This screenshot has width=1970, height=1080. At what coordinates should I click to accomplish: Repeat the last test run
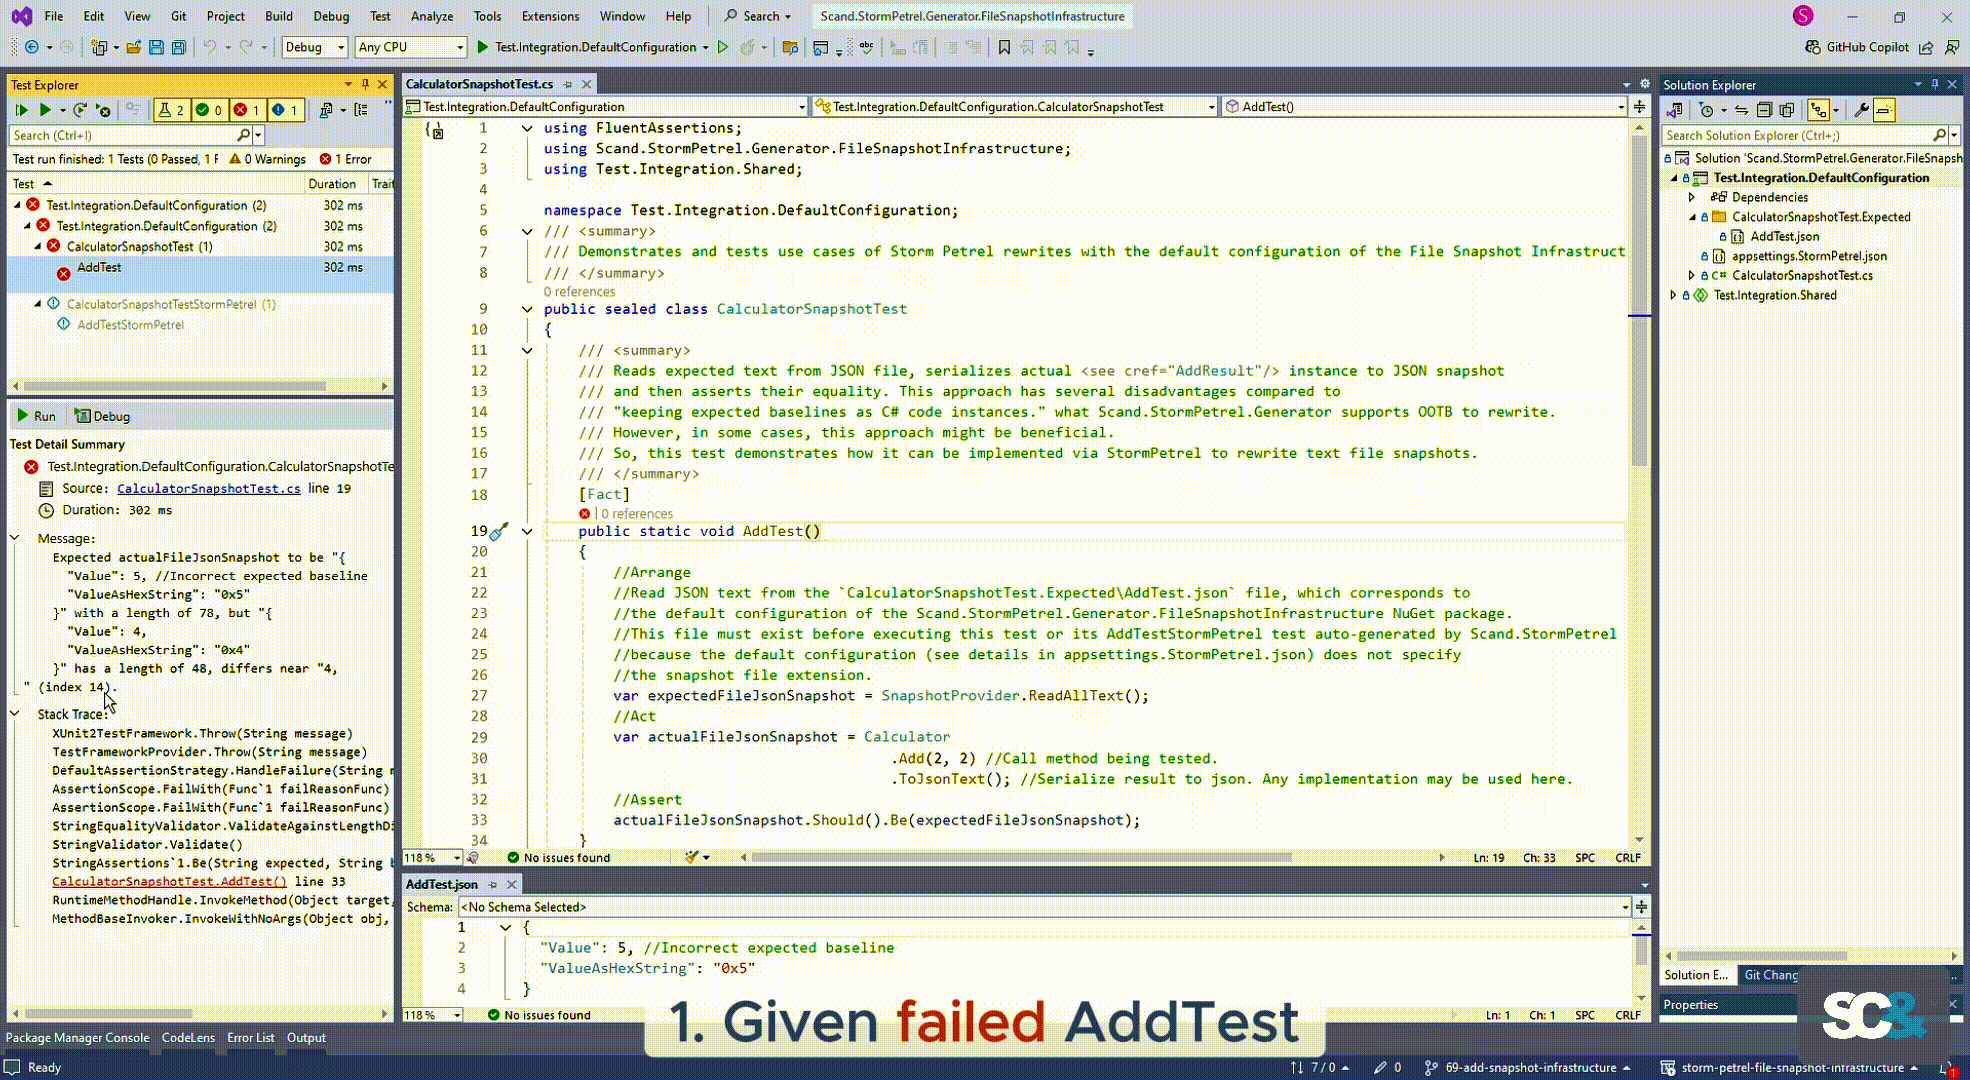80,110
